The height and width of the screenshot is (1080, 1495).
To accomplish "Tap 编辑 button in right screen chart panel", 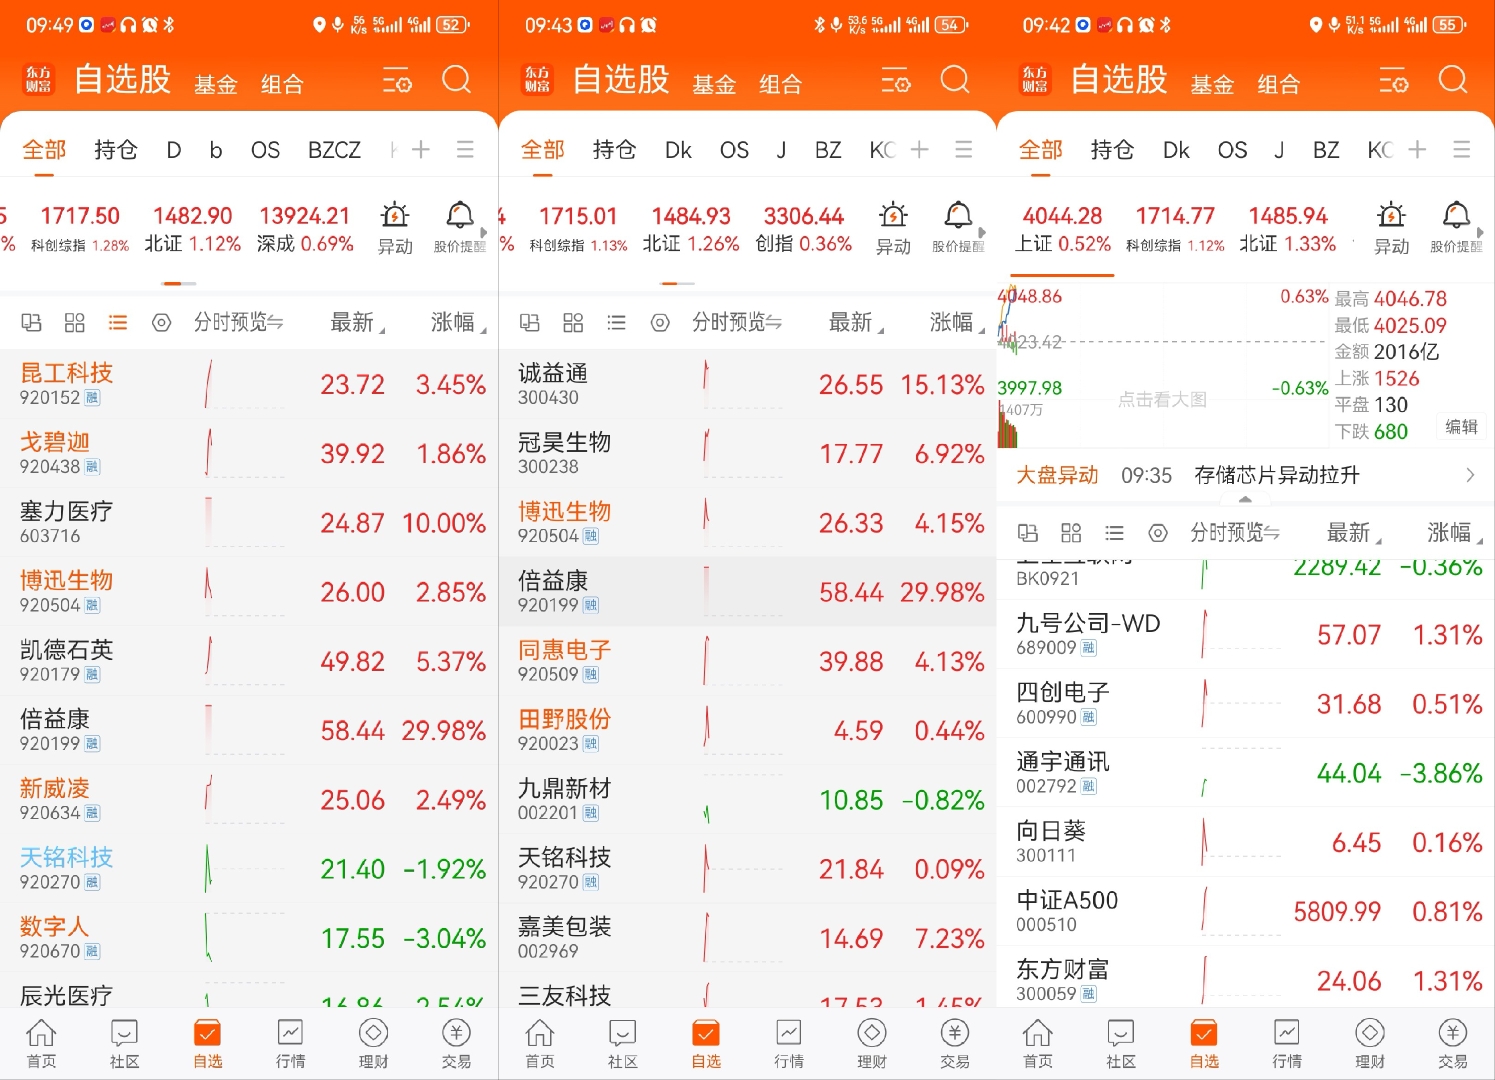I will pyautogui.click(x=1461, y=427).
